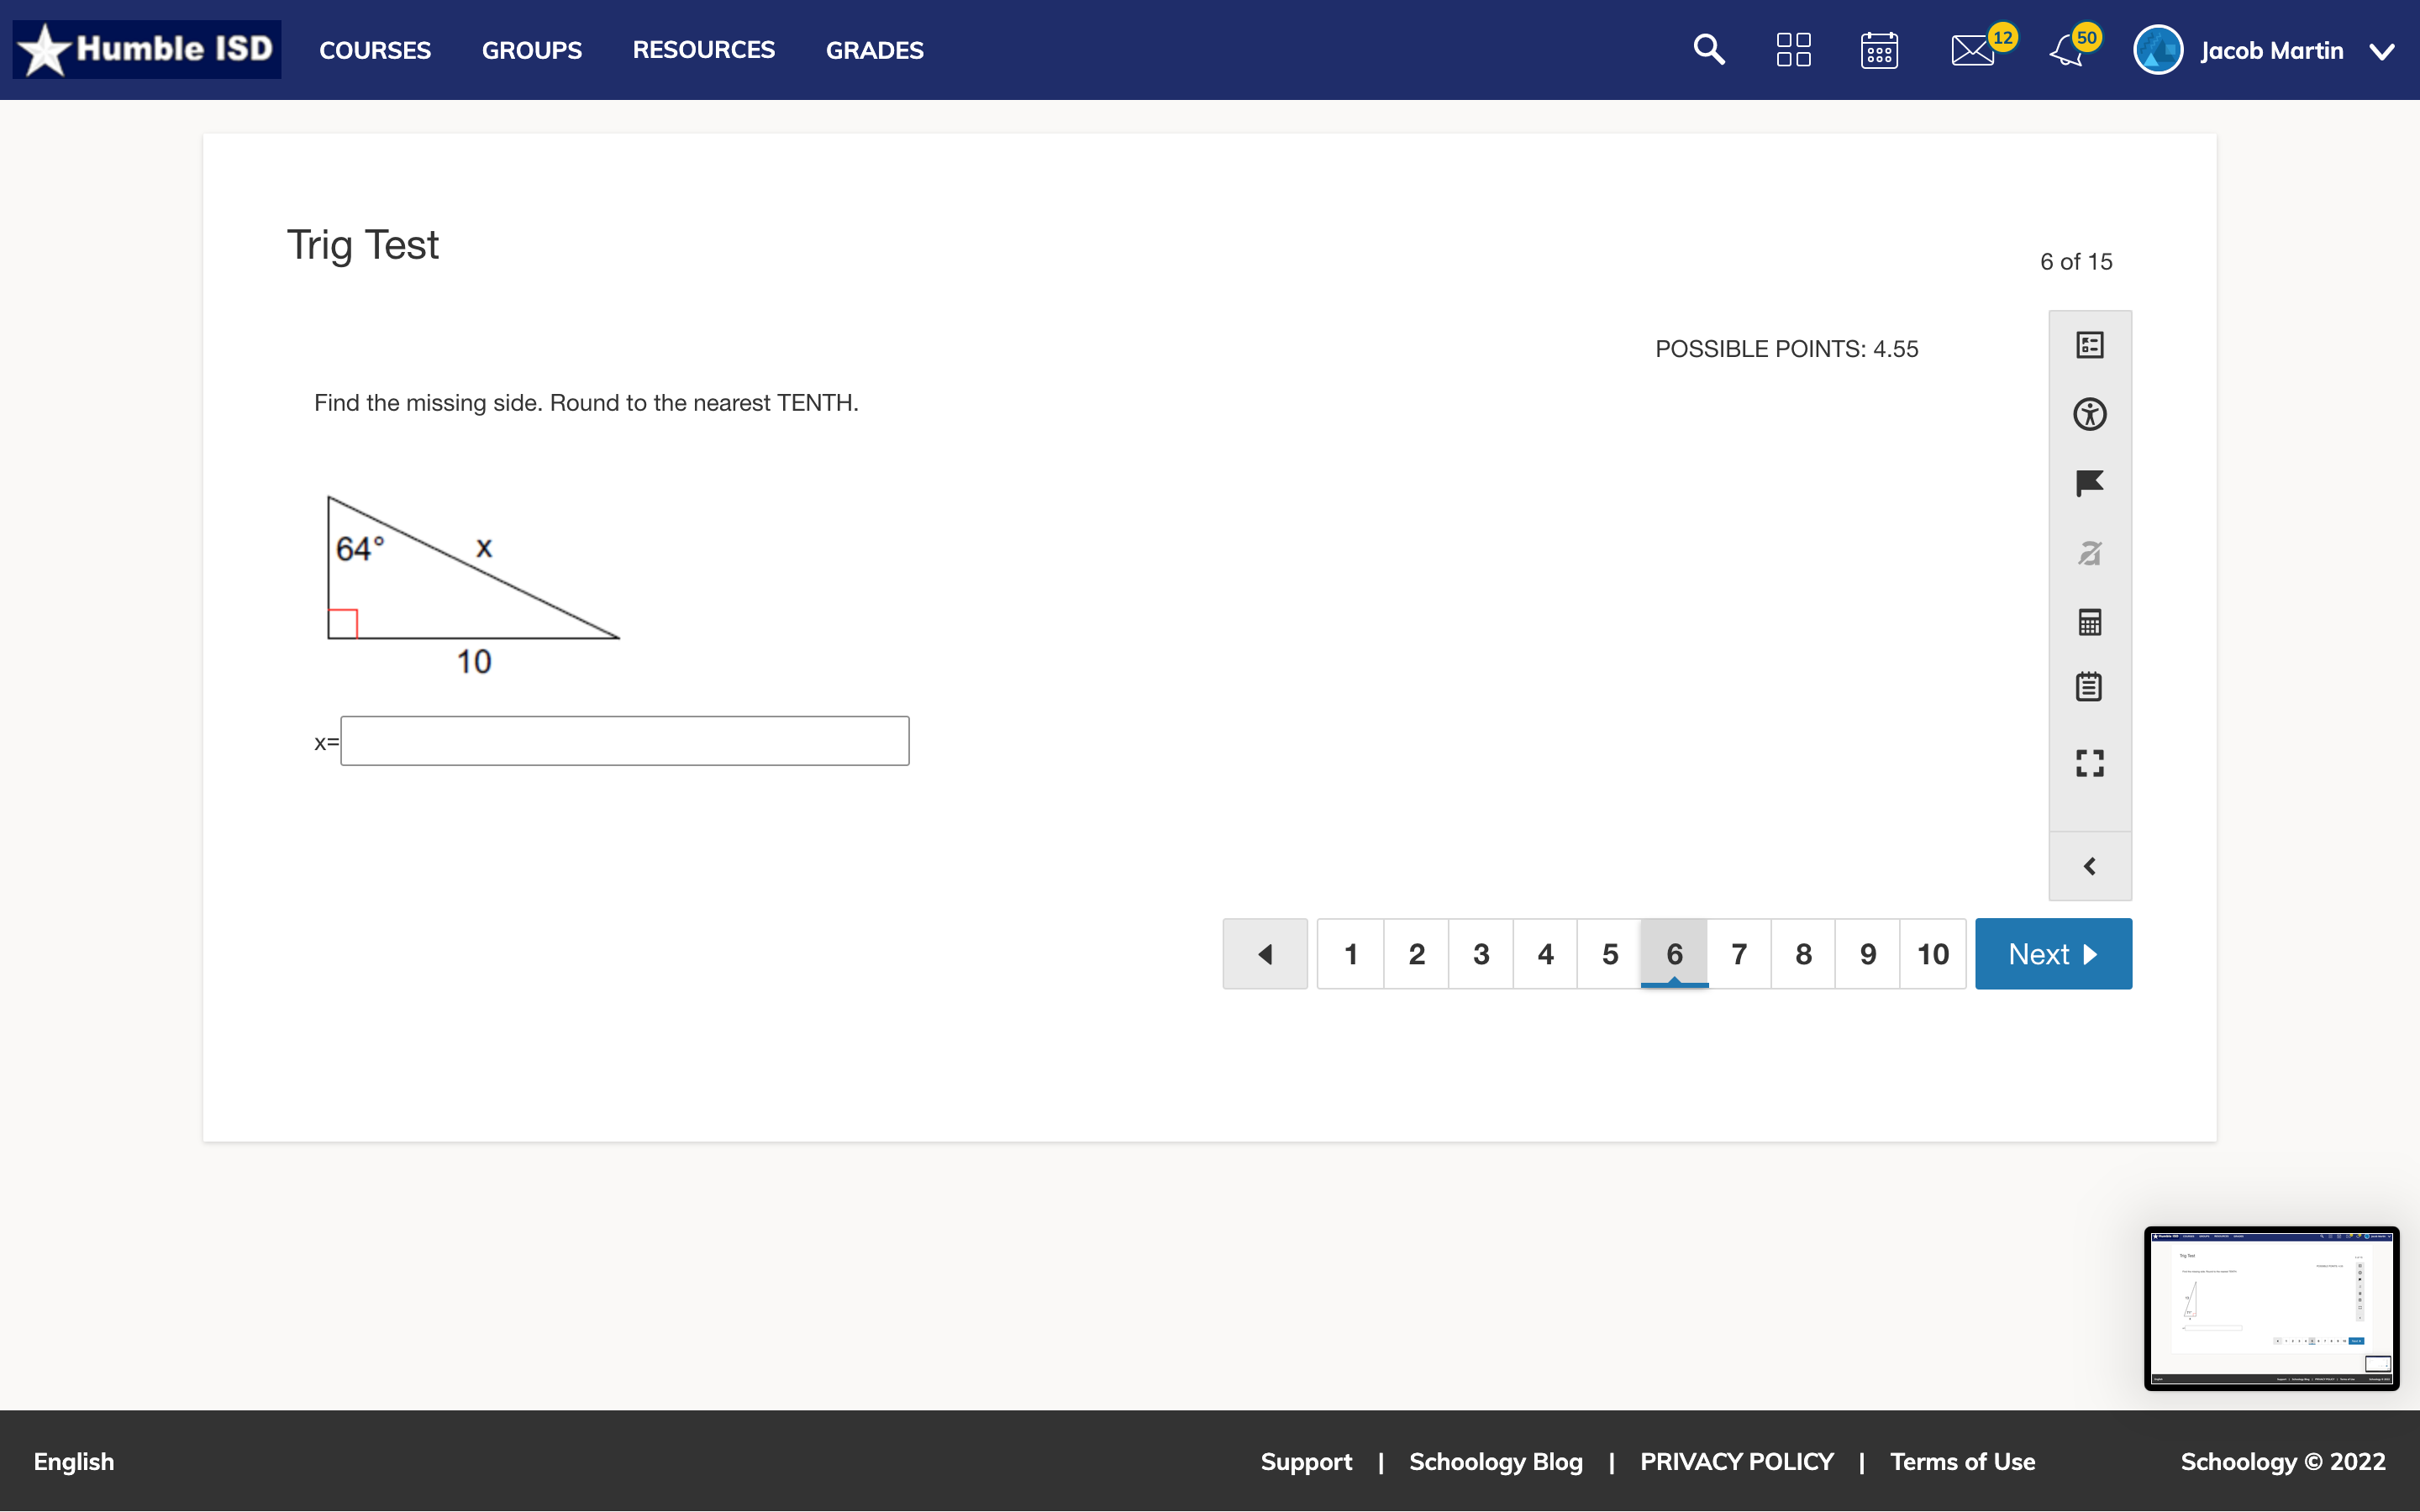Open the Jacob Martin account dropdown
This screenshot has height=1512, width=2420.
pos(2271,50)
